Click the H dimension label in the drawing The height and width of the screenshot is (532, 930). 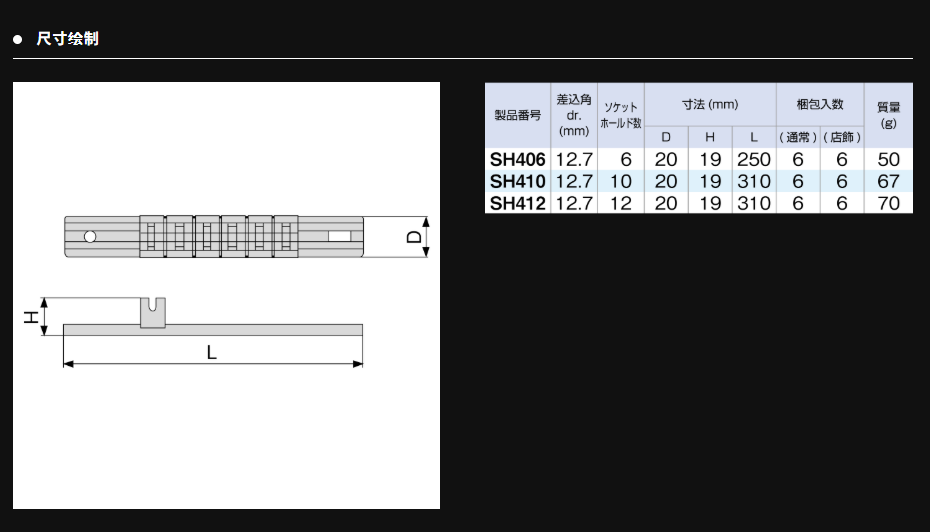tap(30, 317)
